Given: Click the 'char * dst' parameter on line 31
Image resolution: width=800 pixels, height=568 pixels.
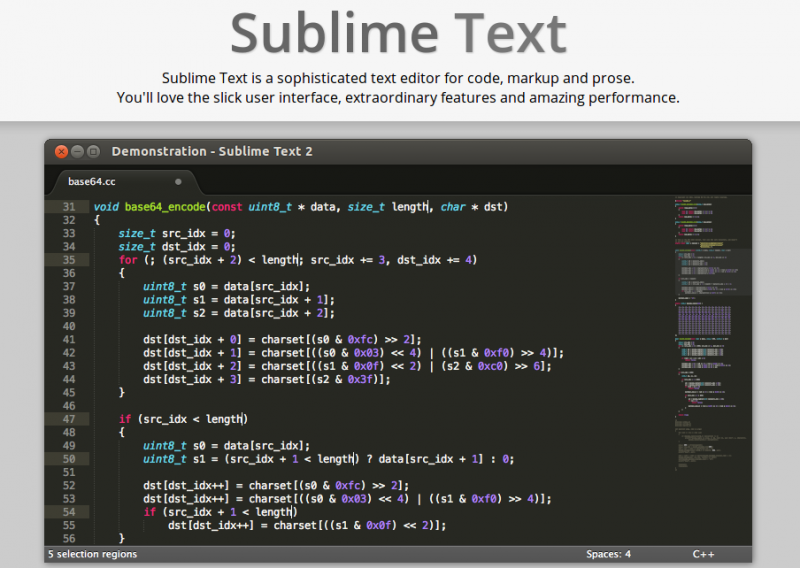Looking at the screenshot, I should (474, 207).
